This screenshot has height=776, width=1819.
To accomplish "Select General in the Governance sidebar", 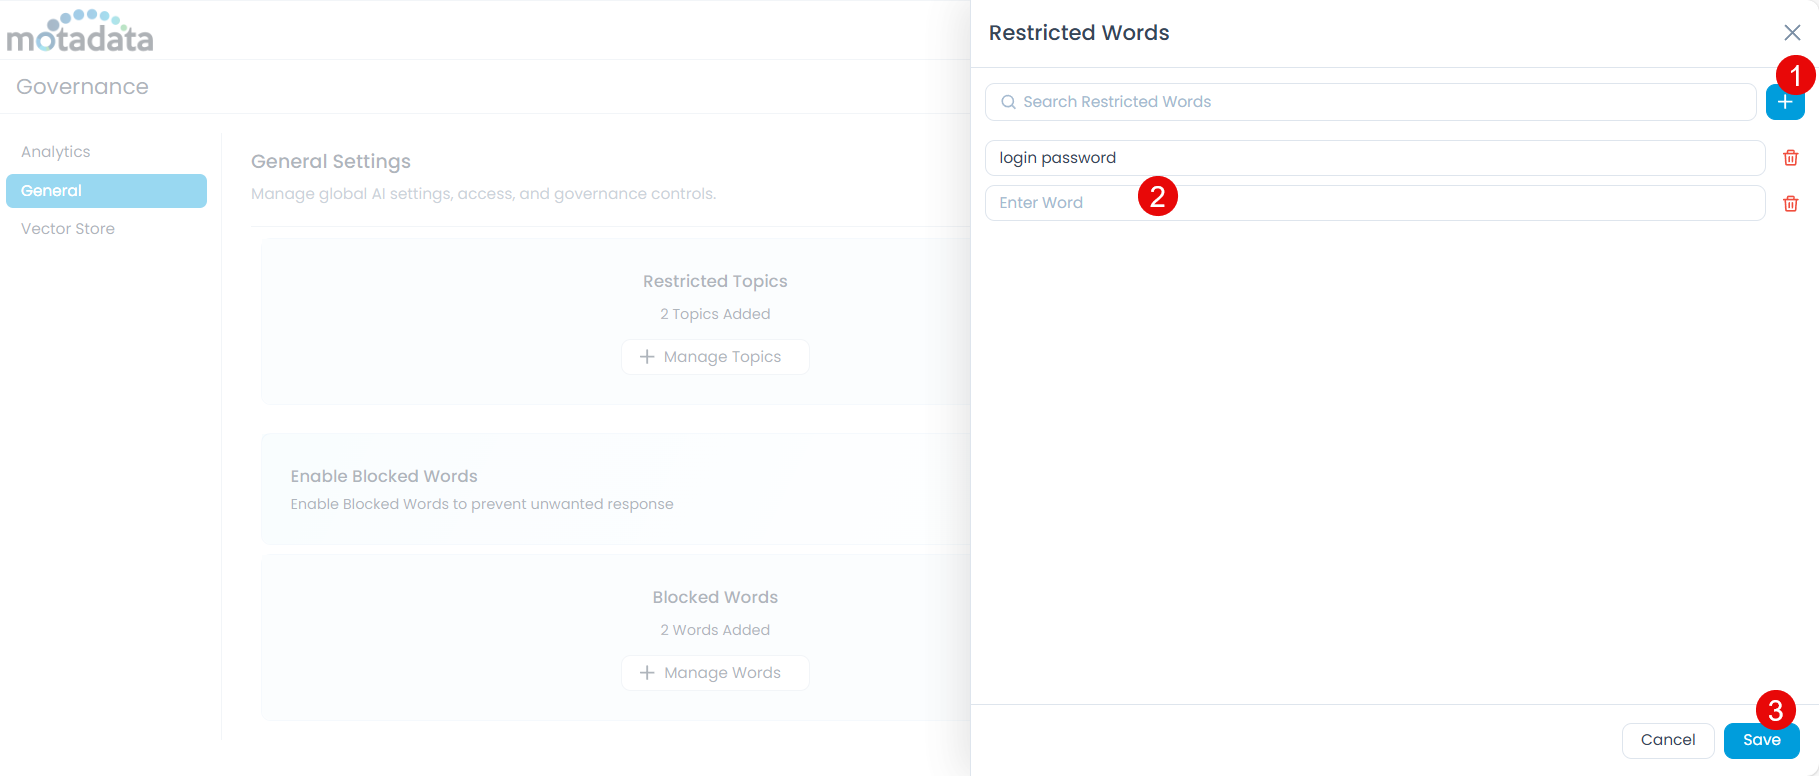I will click(x=106, y=191).
